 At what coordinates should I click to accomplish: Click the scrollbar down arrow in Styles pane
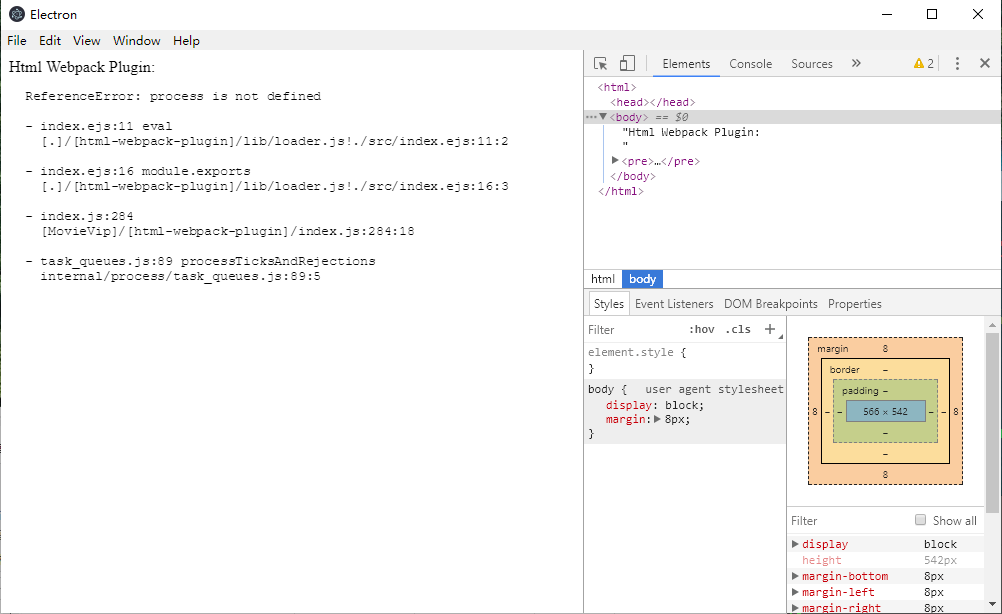pyautogui.click(x=992, y=604)
